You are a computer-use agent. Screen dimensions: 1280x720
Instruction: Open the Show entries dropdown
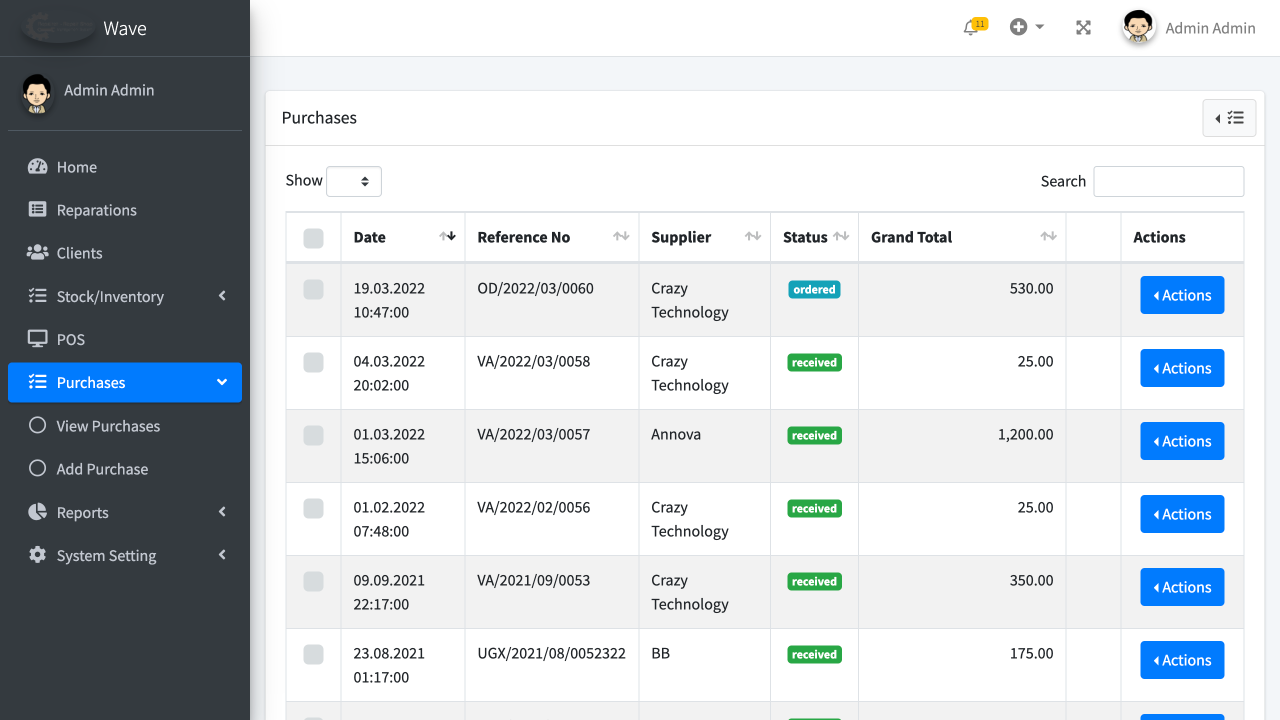point(354,181)
